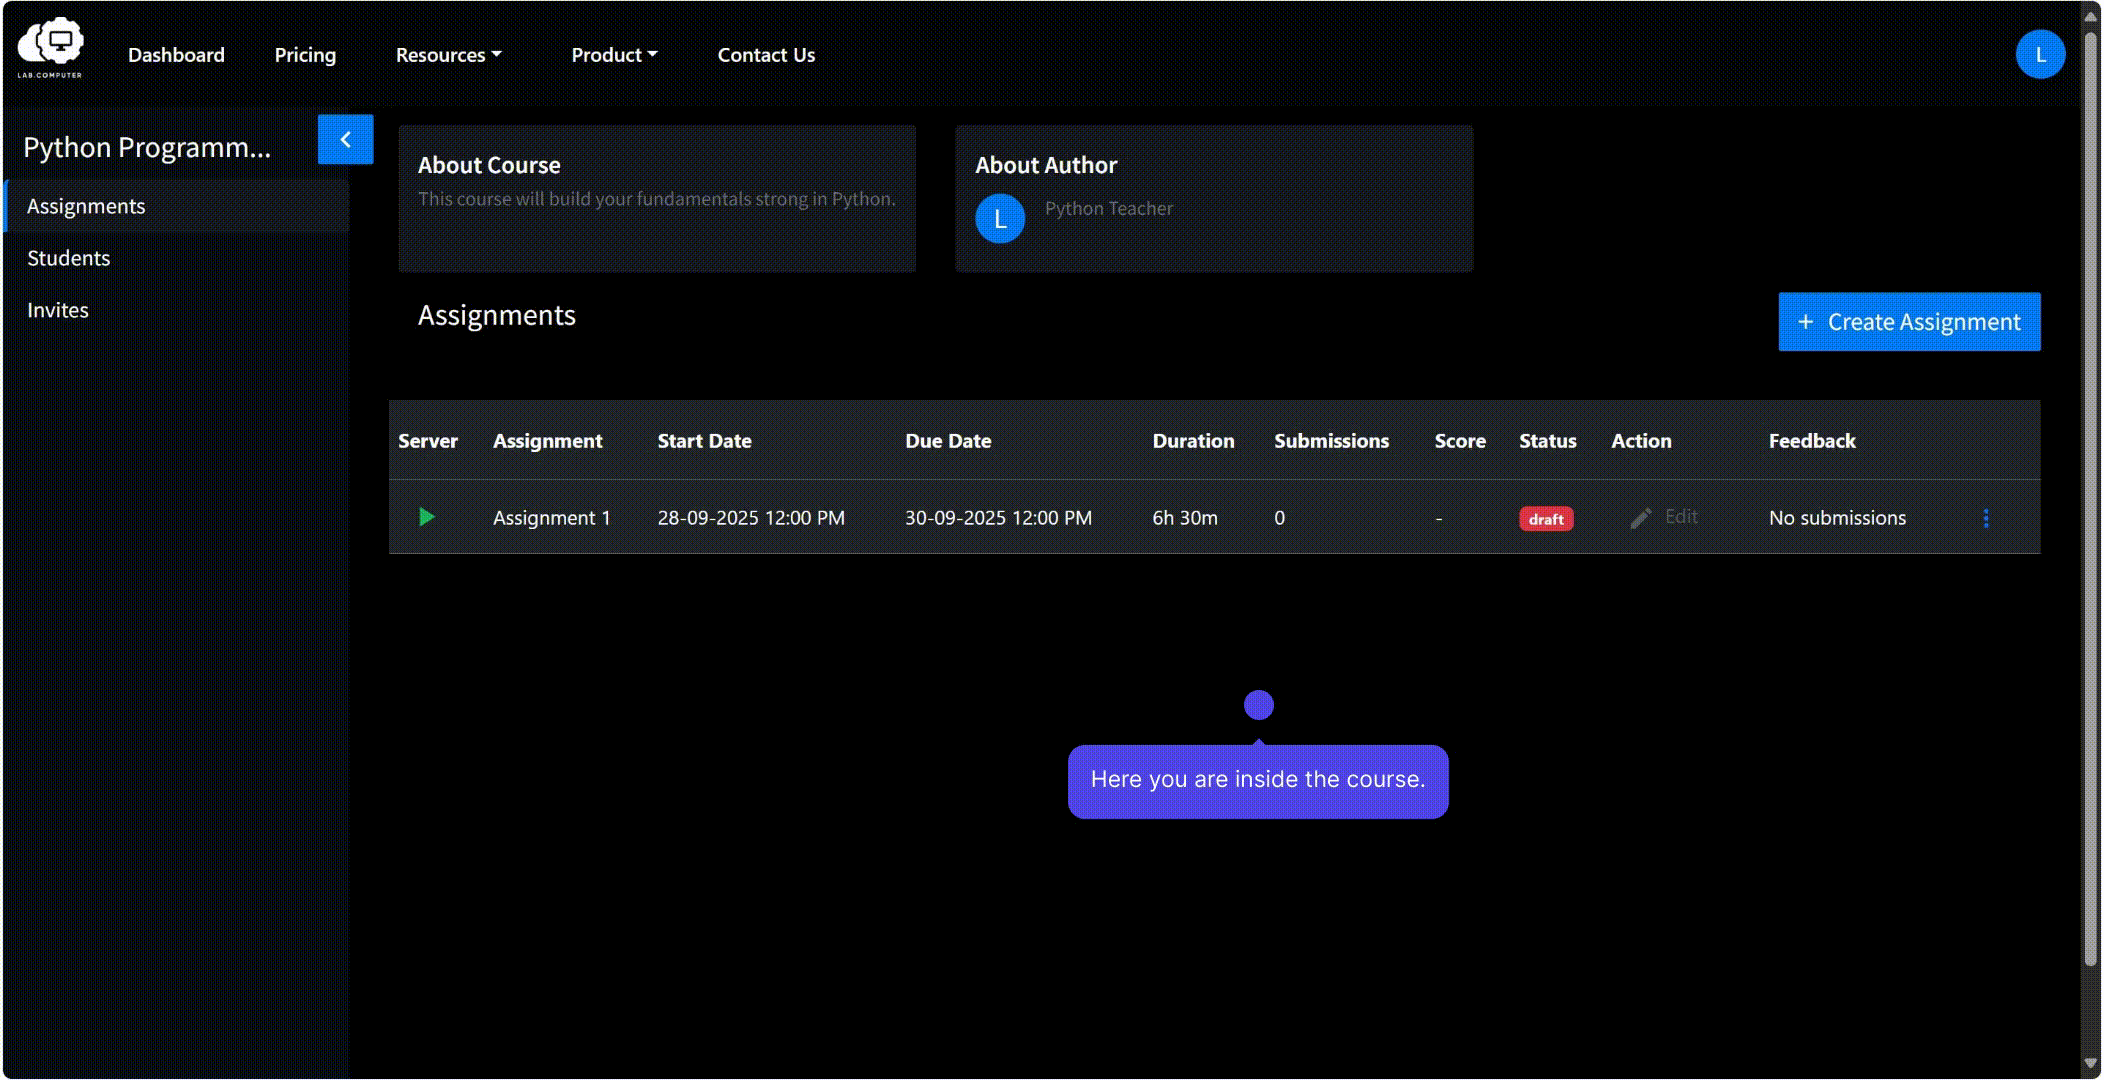Open the Pricing page
2104x1080 pixels.
[x=305, y=55]
